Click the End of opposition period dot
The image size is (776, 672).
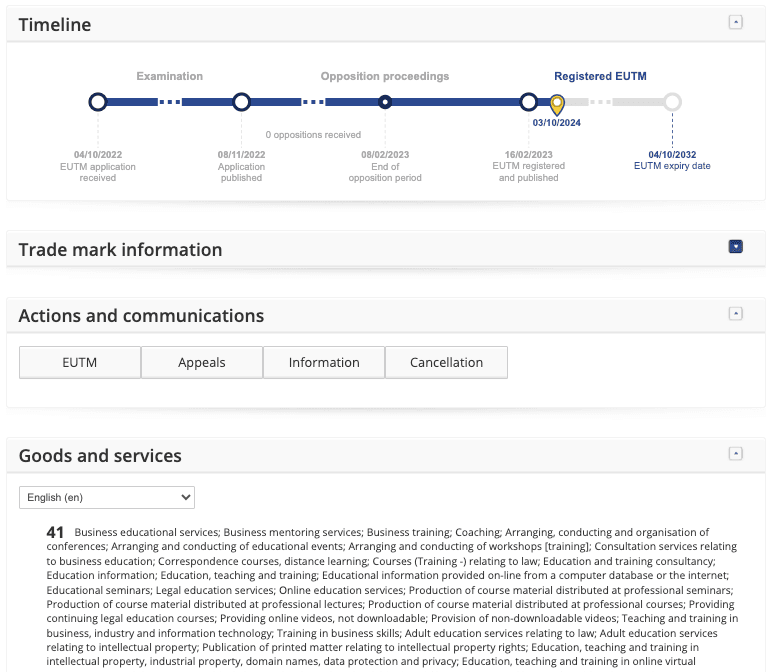[x=385, y=102]
